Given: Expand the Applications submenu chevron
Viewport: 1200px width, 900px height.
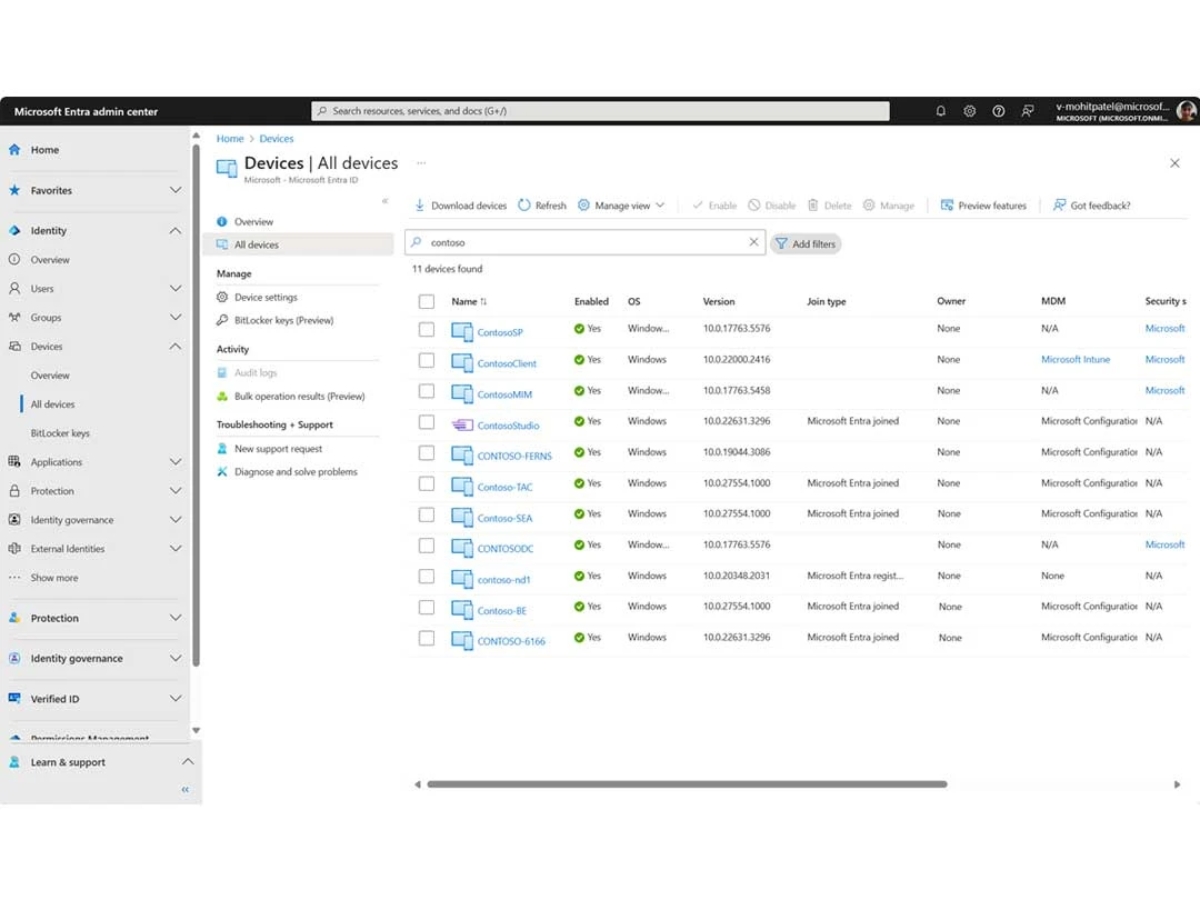Looking at the screenshot, I should click(x=175, y=462).
